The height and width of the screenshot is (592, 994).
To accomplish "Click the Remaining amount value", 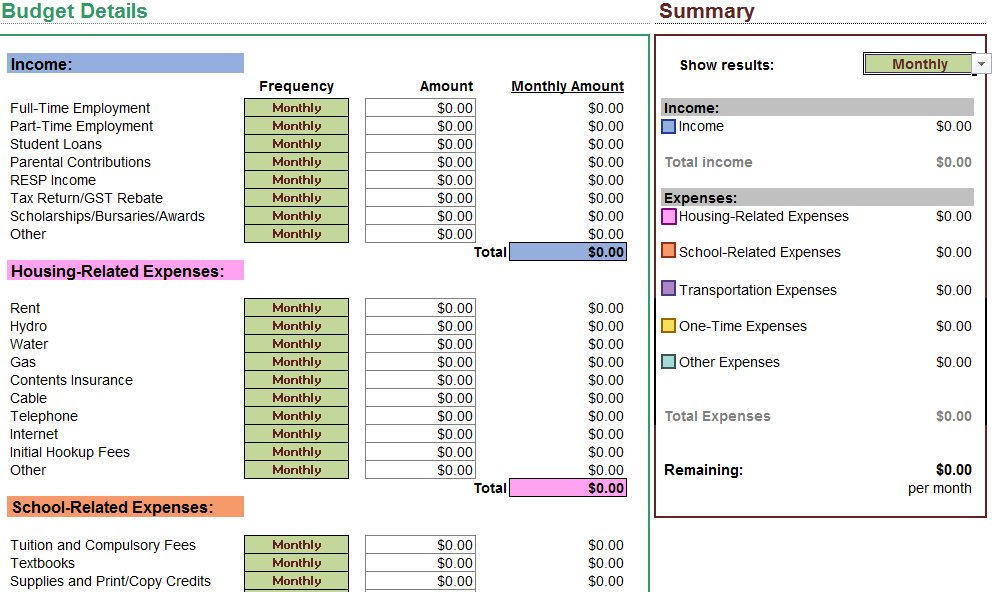I will click(953, 470).
